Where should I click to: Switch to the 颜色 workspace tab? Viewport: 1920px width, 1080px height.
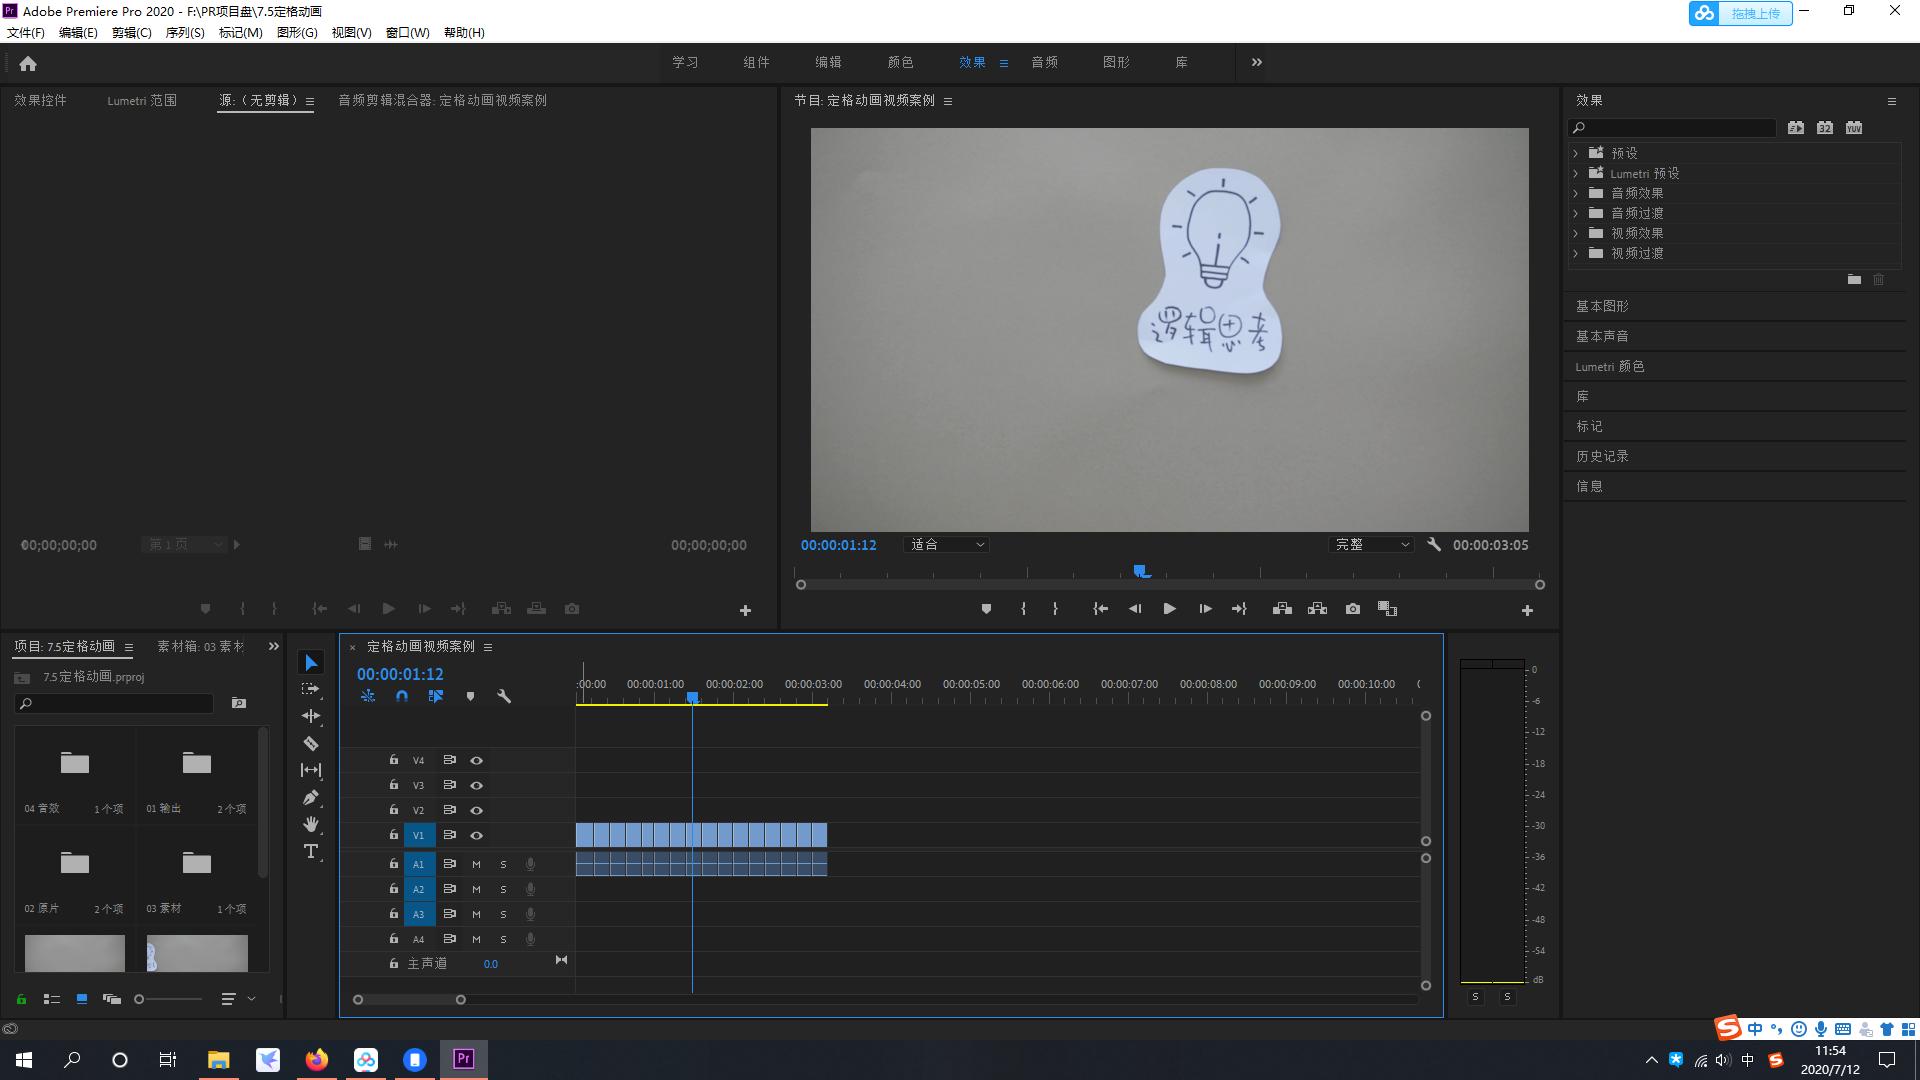(x=900, y=62)
